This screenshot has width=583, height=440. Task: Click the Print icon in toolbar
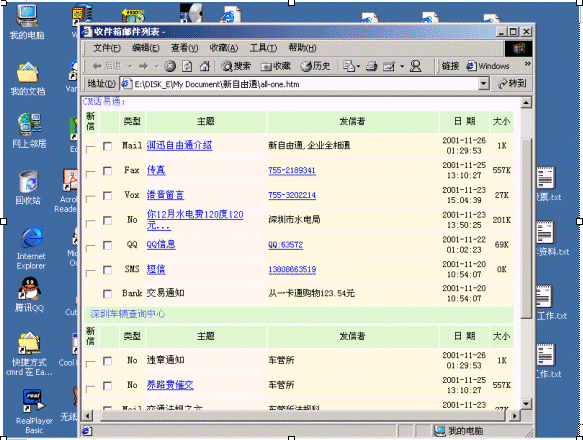click(371, 66)
